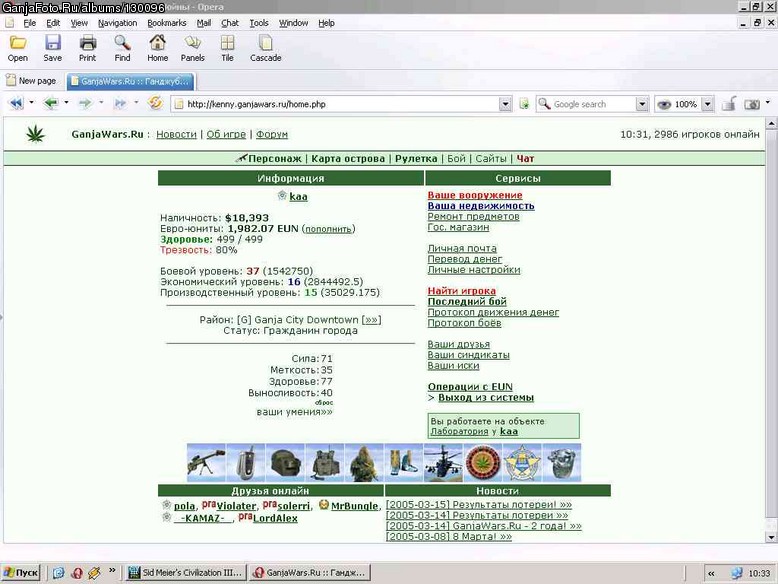
Task: Open the Ваше вооружение link
Action: (x=475, y=195)
